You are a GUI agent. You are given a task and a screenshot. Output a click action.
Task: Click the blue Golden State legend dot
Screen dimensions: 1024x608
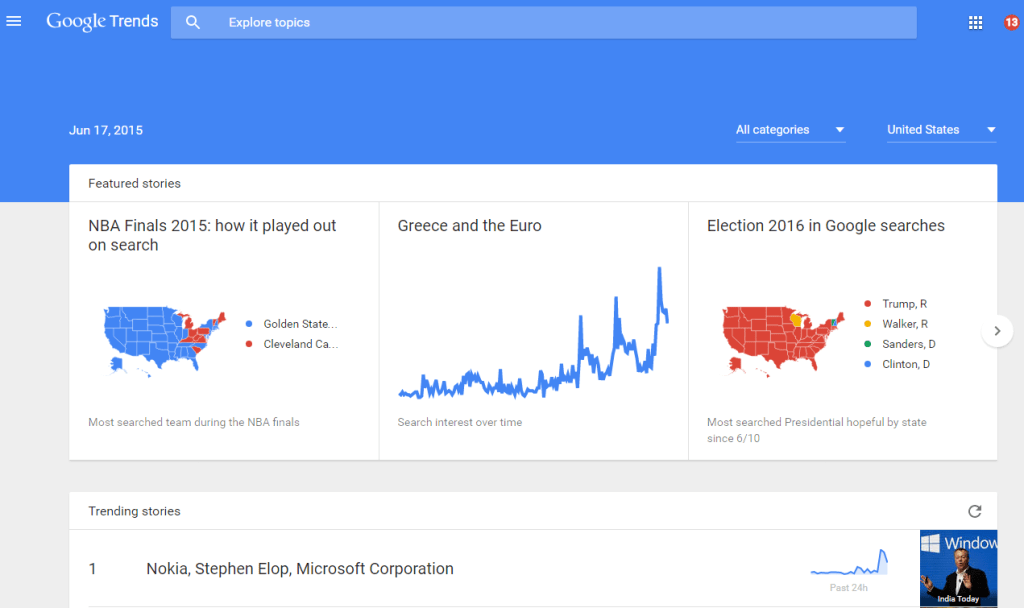coord(249,324)
